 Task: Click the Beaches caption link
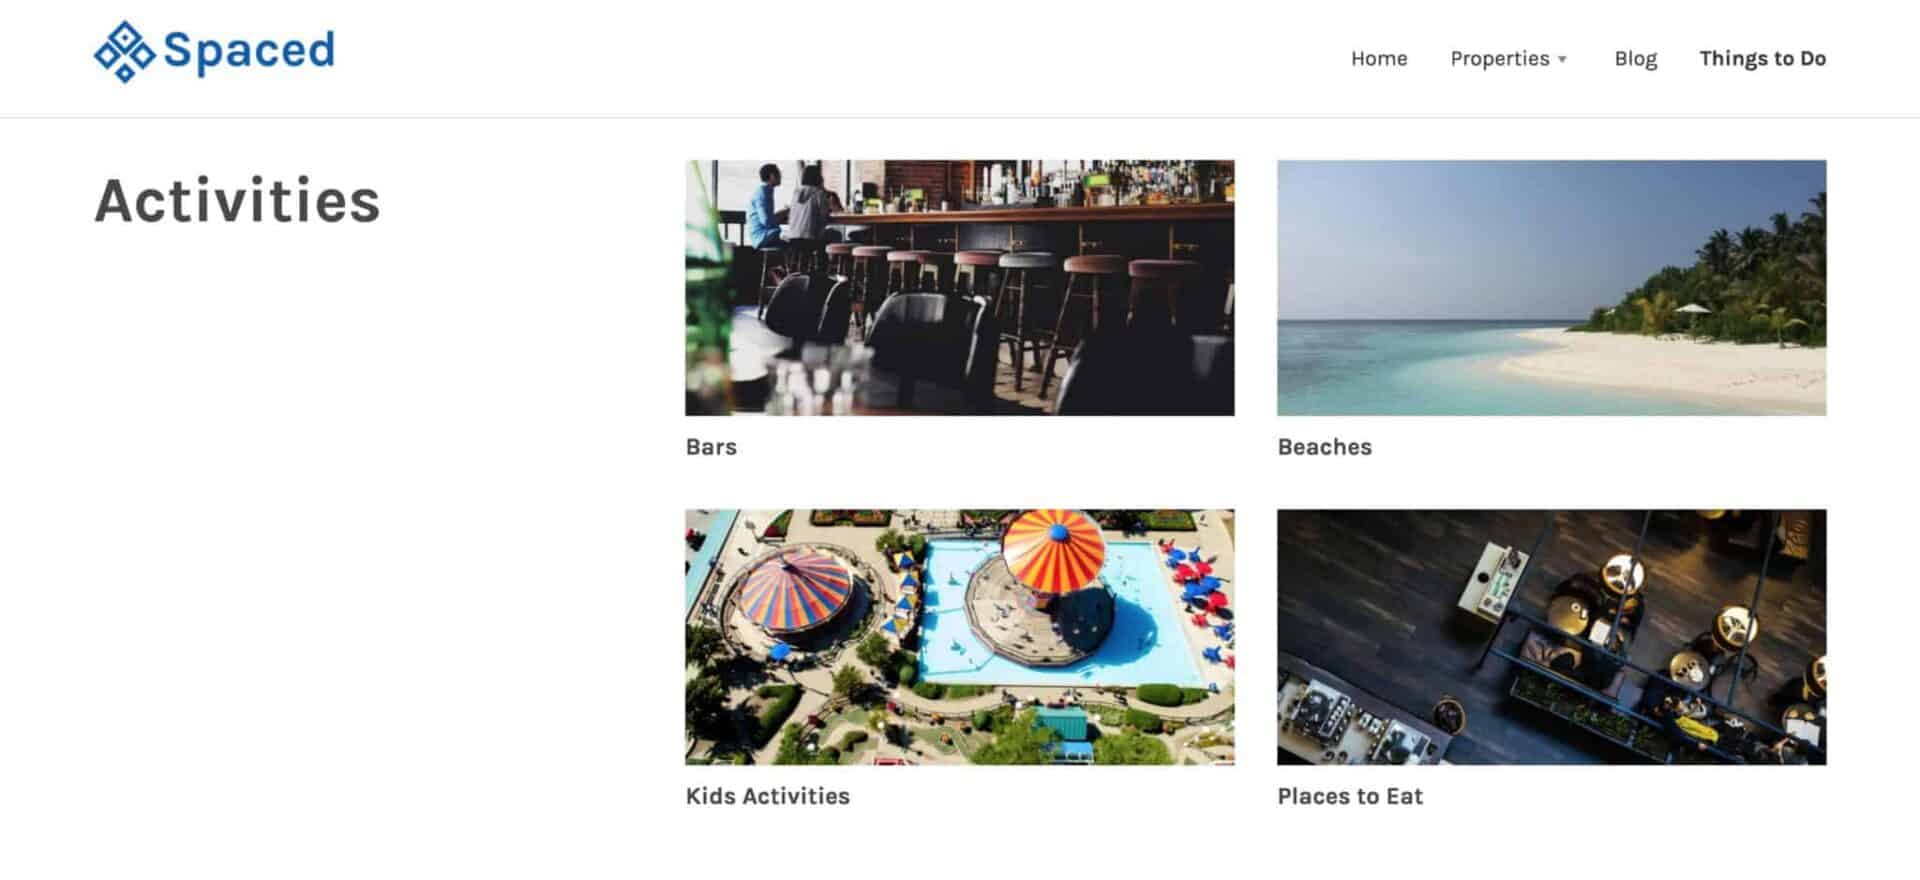1324,447
